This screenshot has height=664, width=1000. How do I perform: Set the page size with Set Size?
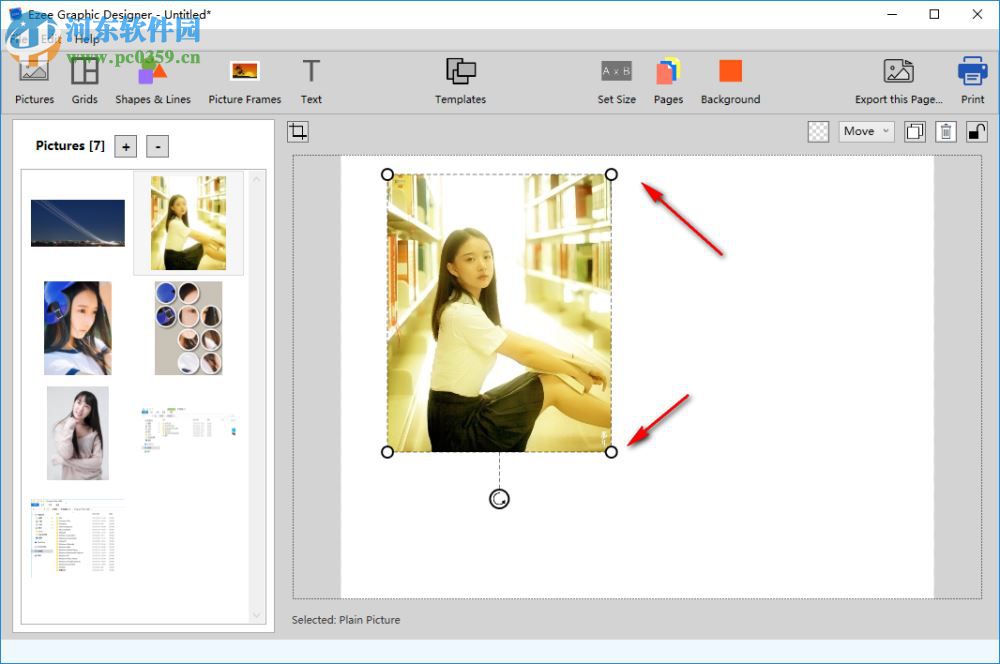pos(617,79)
